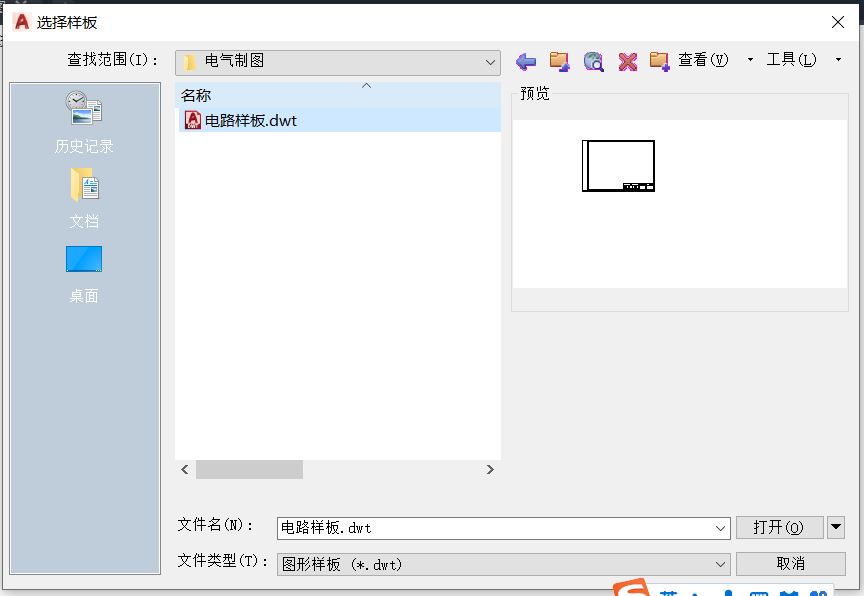Go up one folder level icon
This screenshot has width=864, height=596.
click(560, 62)
